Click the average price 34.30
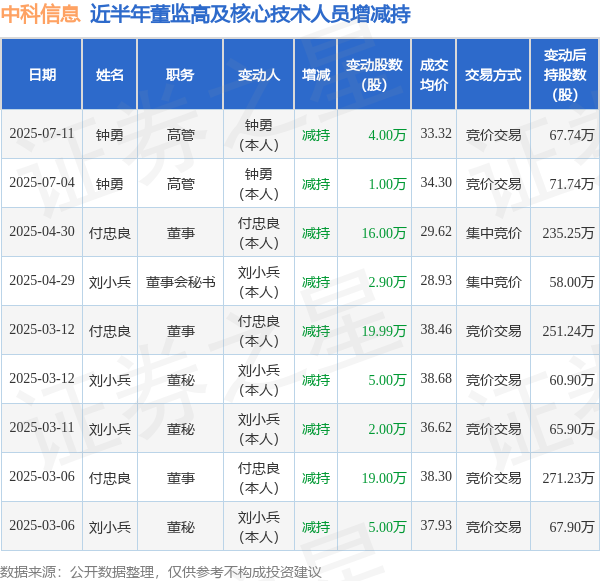 (436, 183)
